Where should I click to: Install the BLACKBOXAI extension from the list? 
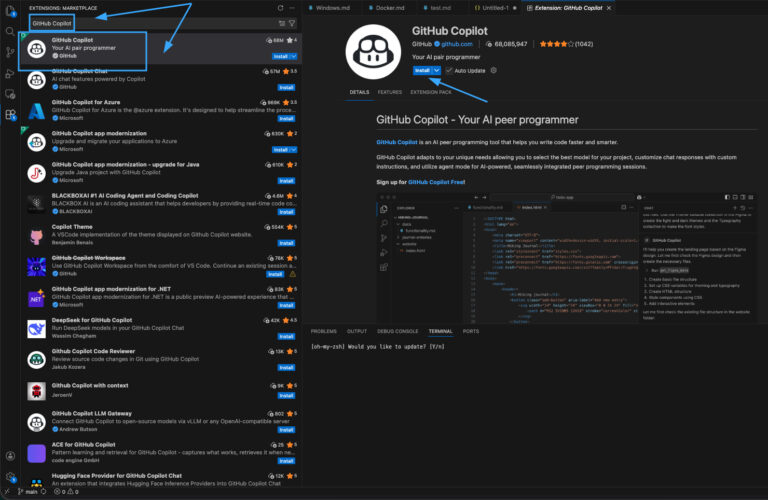pyautogui.click(x=286, y=212)
